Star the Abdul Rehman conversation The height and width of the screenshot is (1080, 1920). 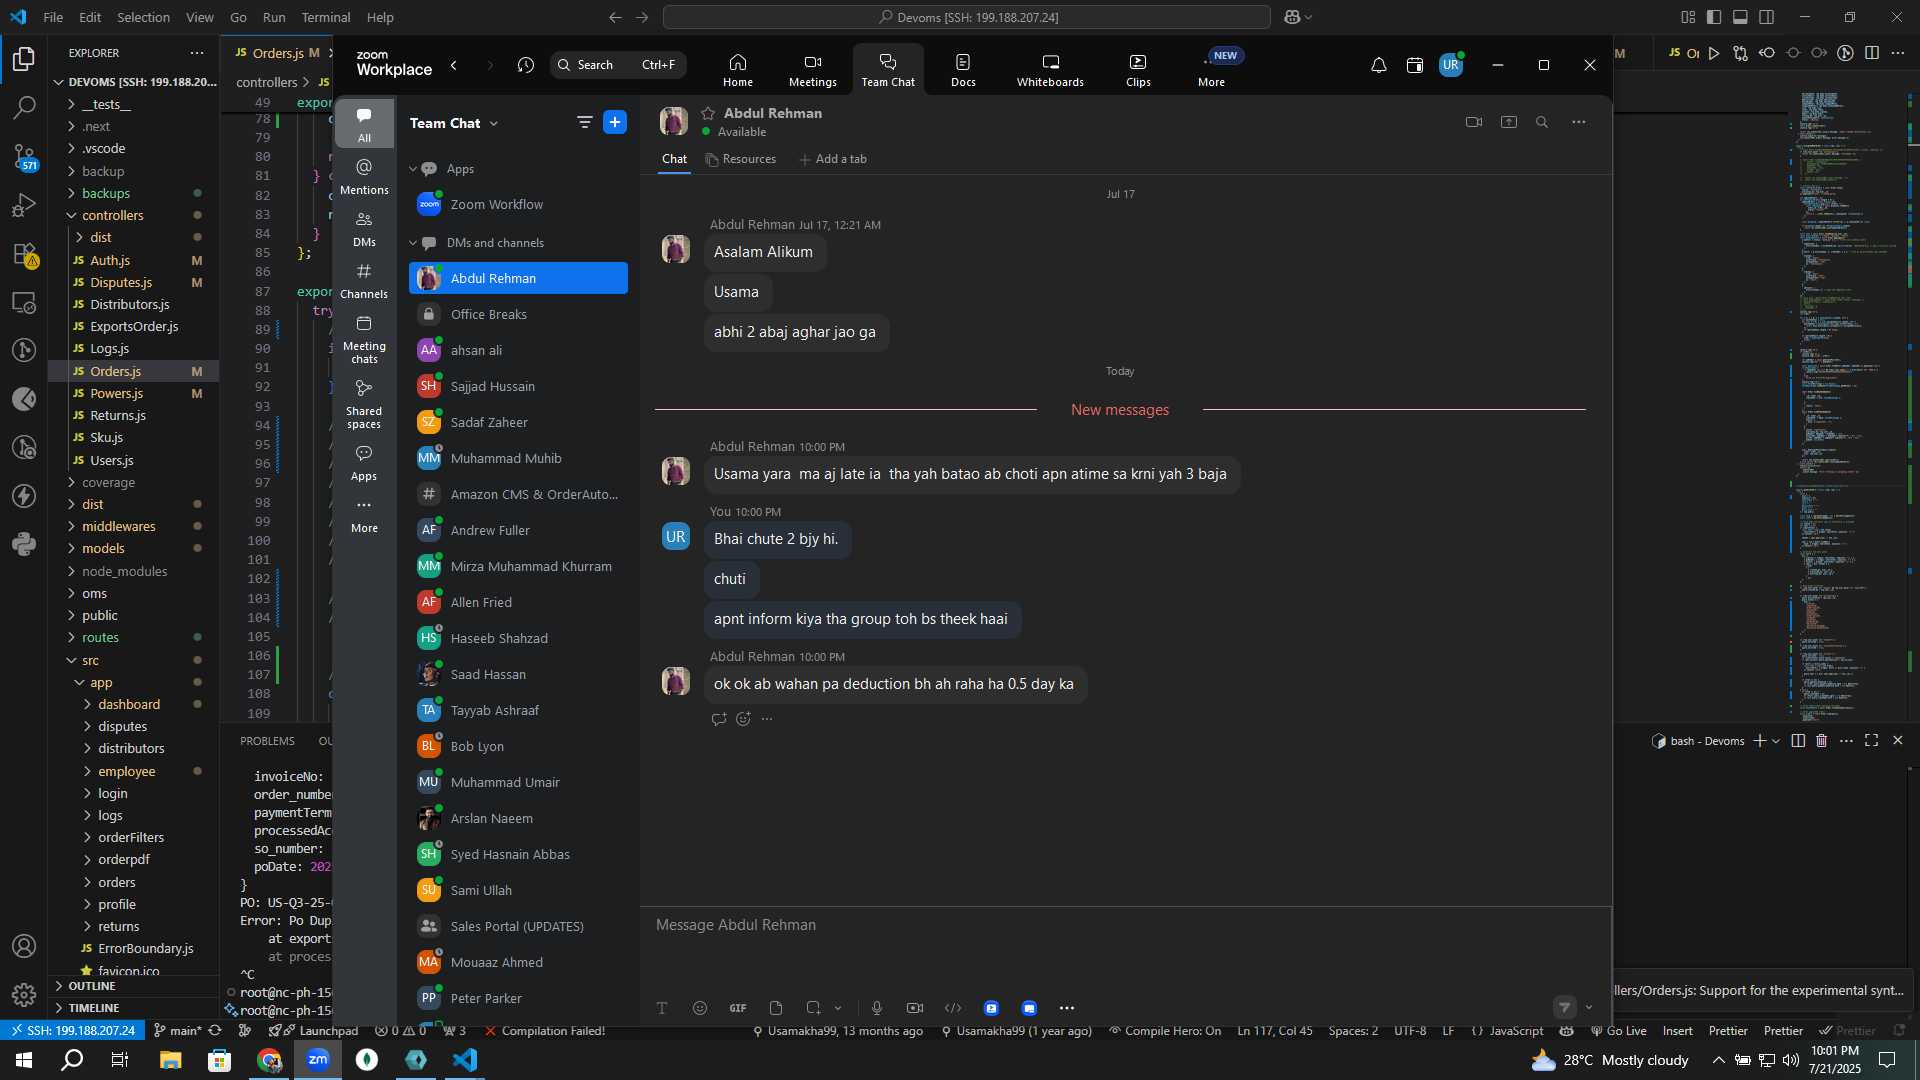coord(708,113)
